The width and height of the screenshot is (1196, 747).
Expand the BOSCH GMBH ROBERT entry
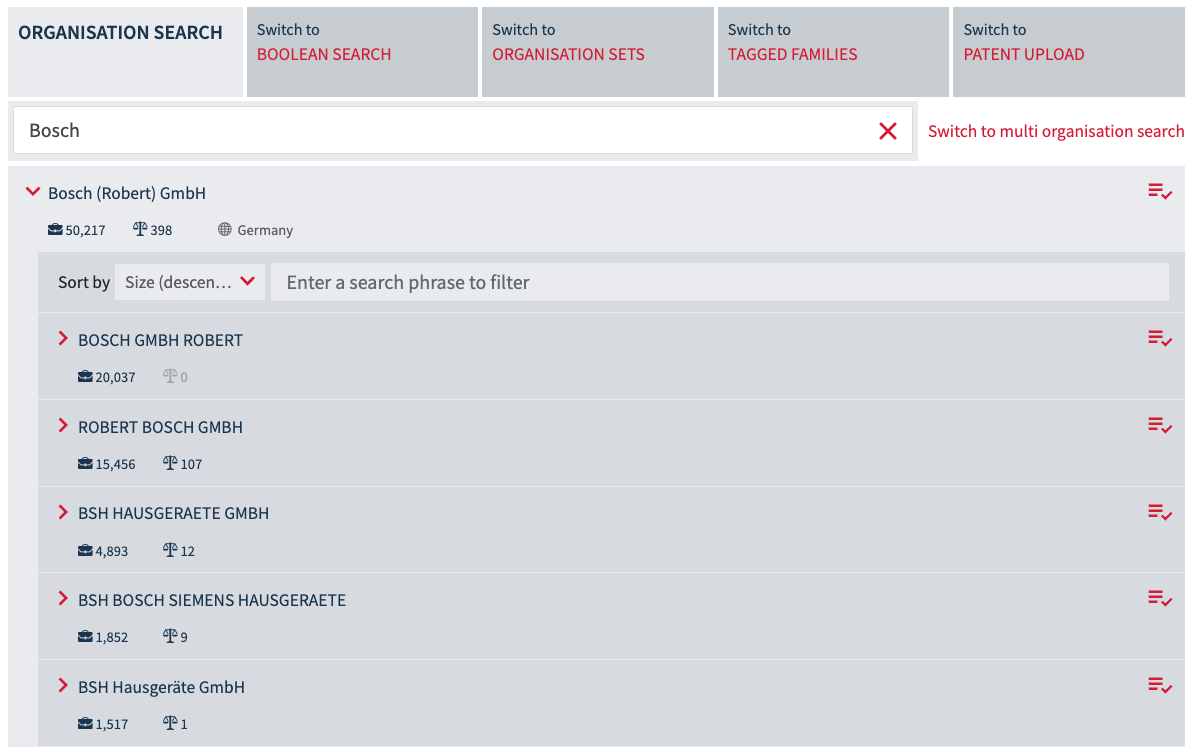(x=63, y=340)
